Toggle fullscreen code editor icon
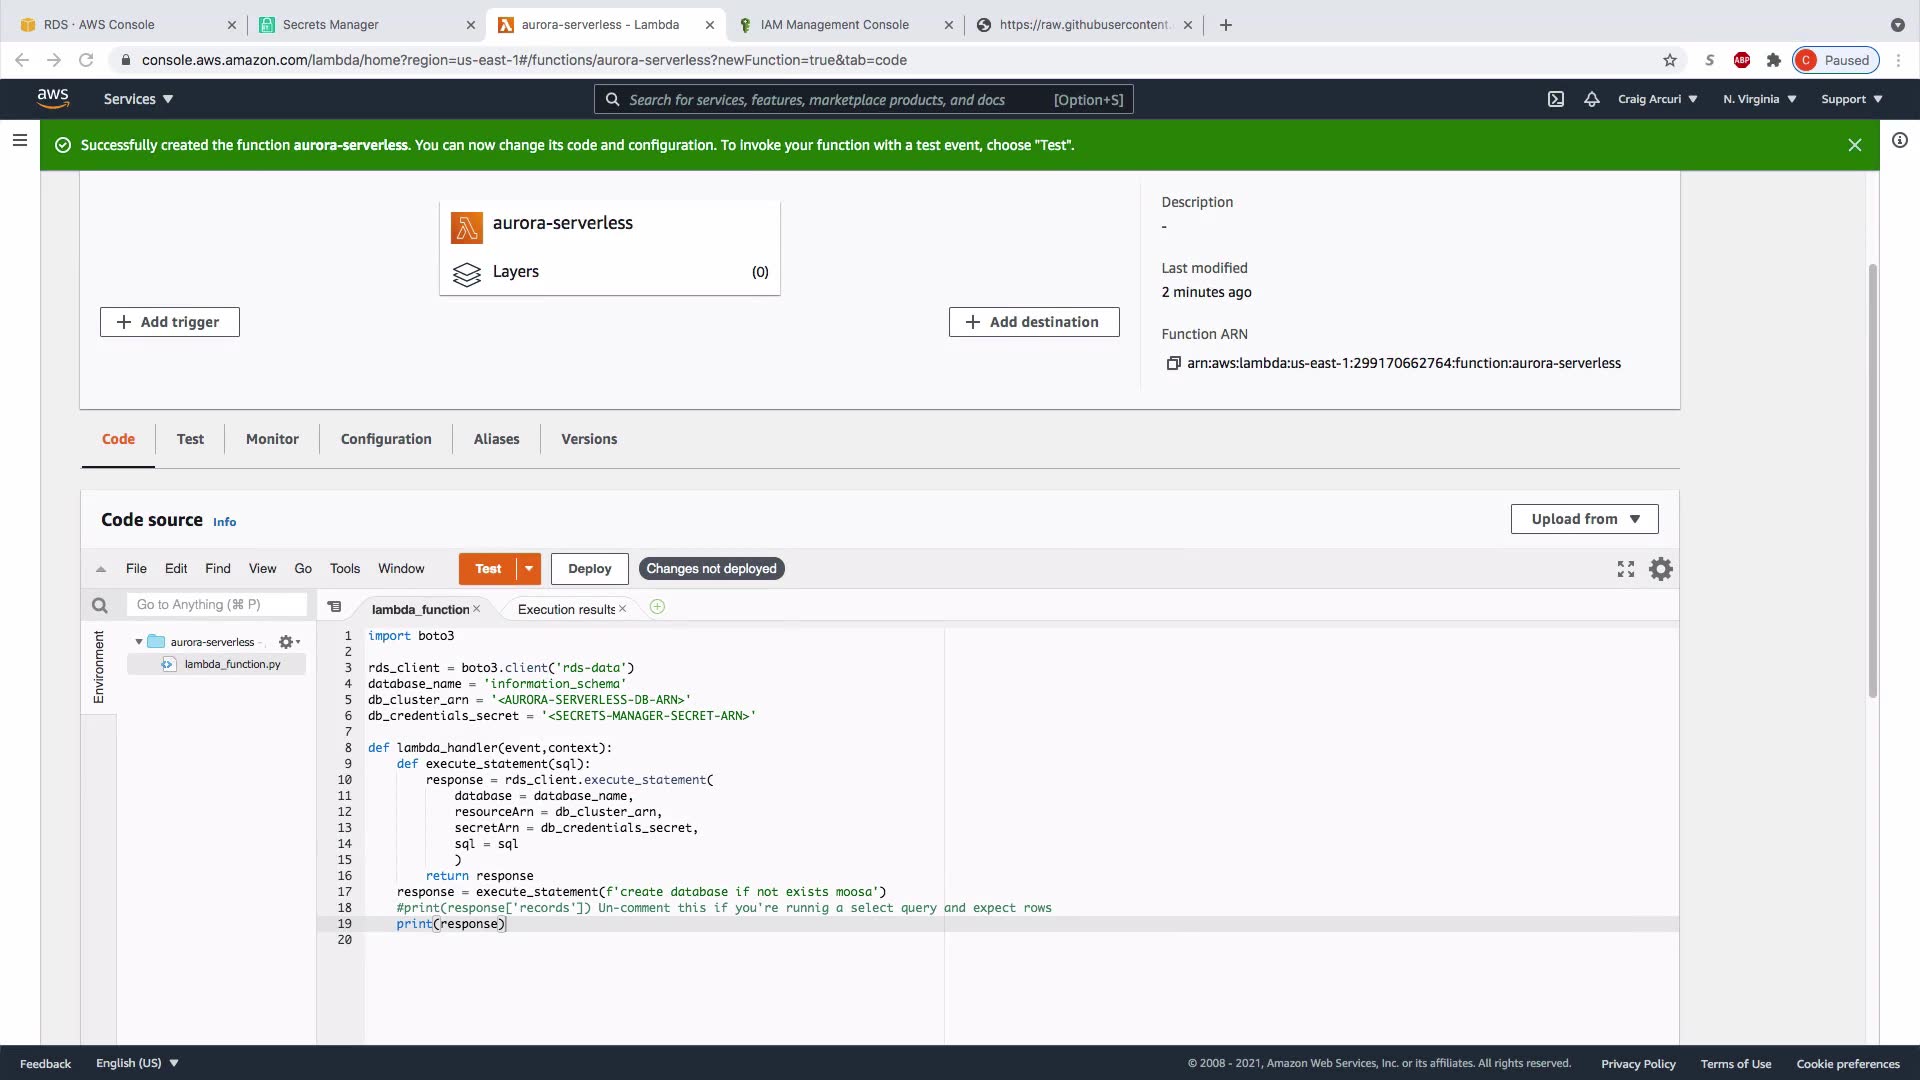1920x1080 pixels. point(1626,569)
